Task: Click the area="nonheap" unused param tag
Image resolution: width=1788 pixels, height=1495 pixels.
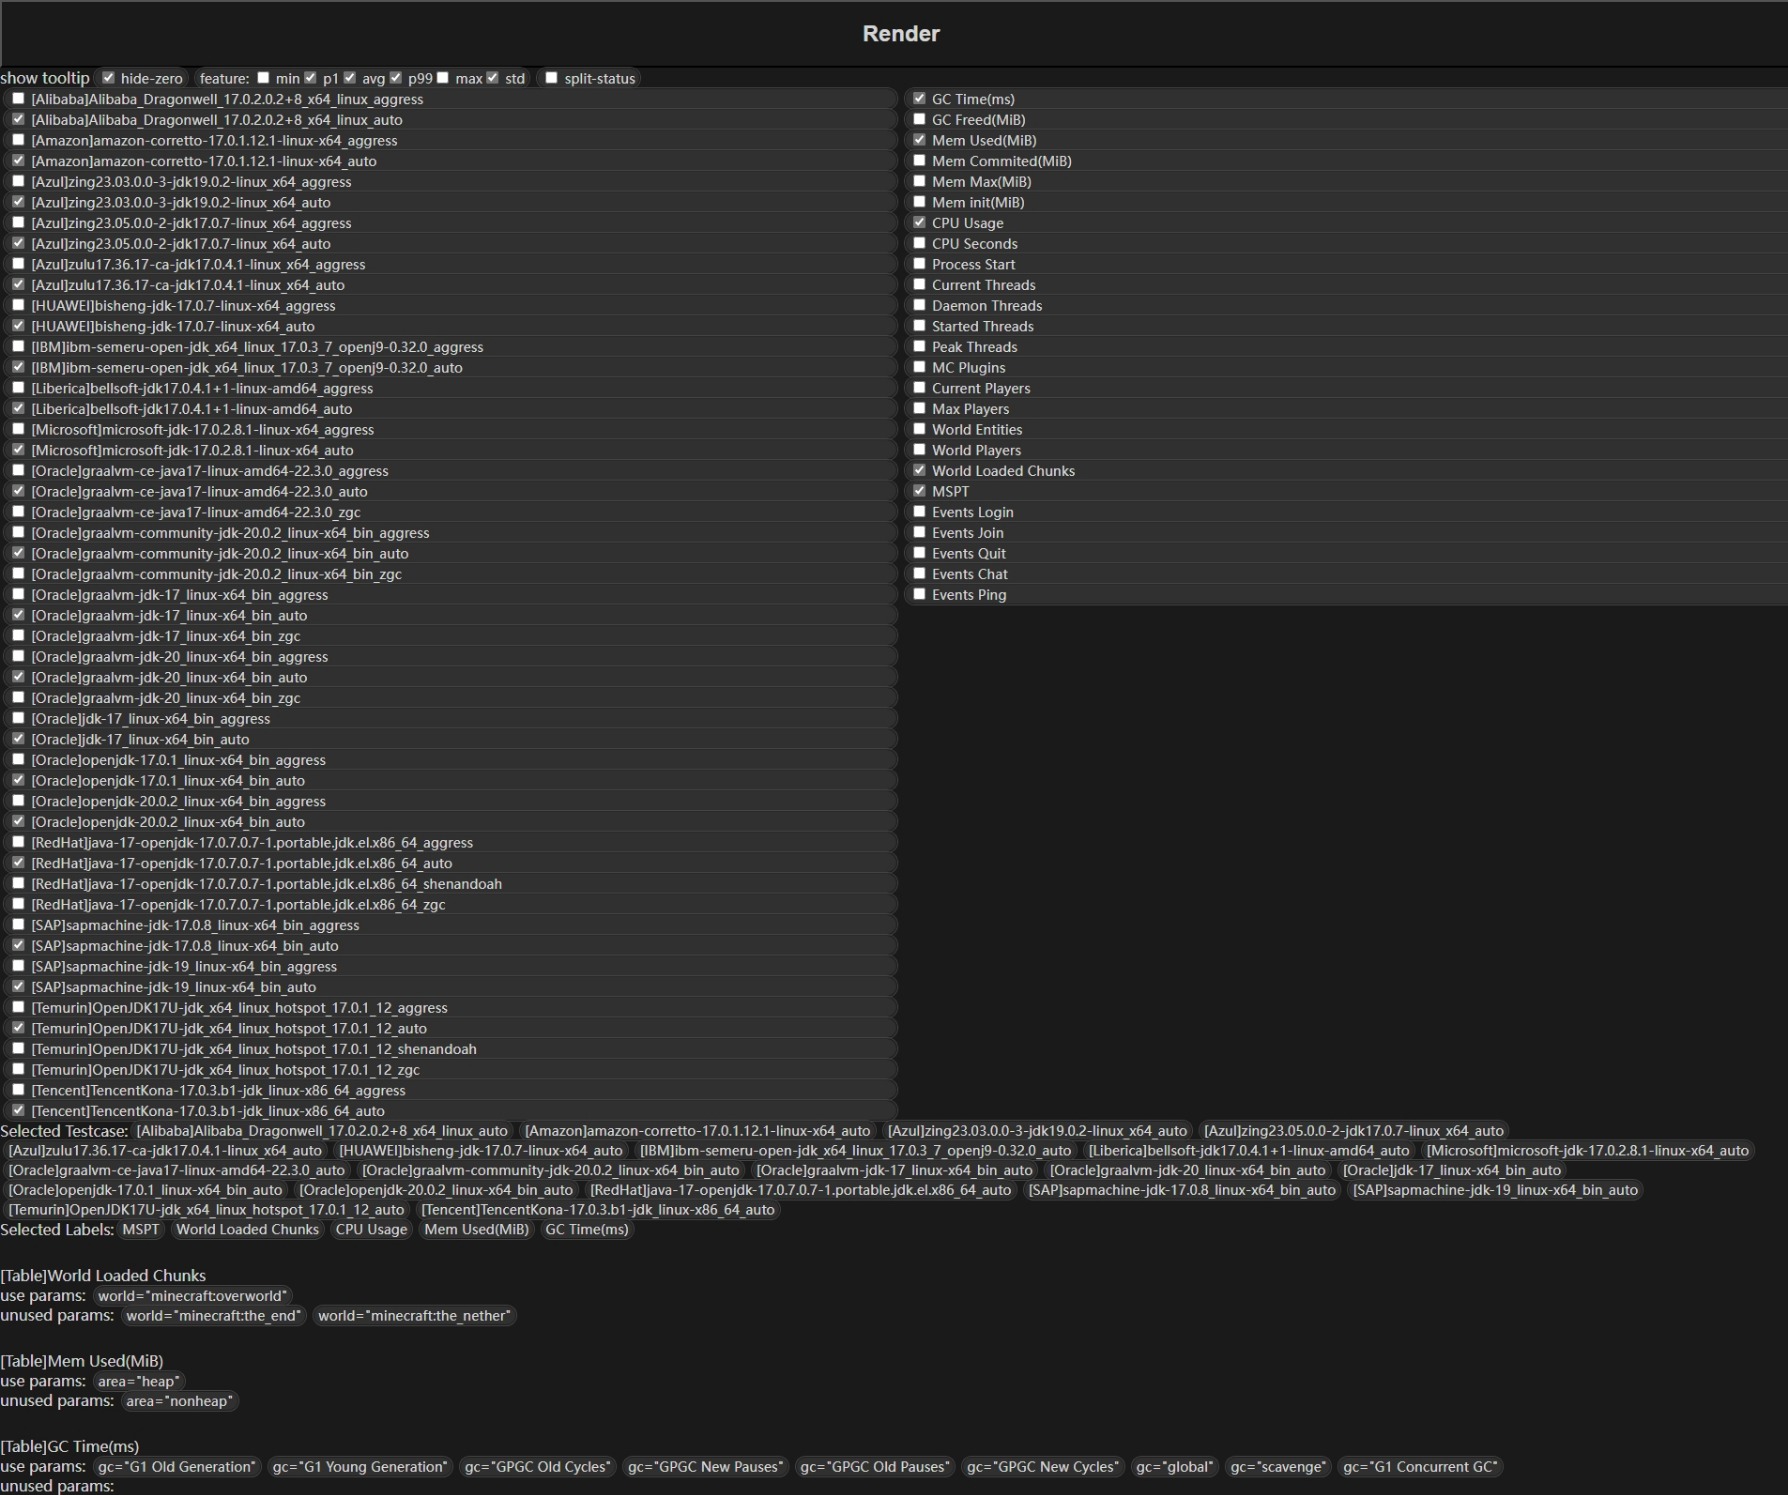Action: coord(180,1401)
